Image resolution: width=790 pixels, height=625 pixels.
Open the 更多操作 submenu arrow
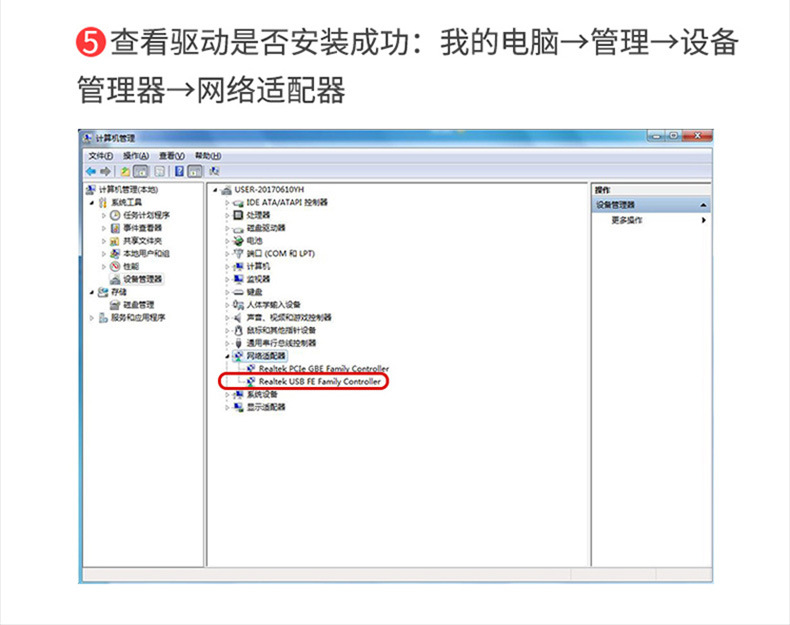click(703, 220)
